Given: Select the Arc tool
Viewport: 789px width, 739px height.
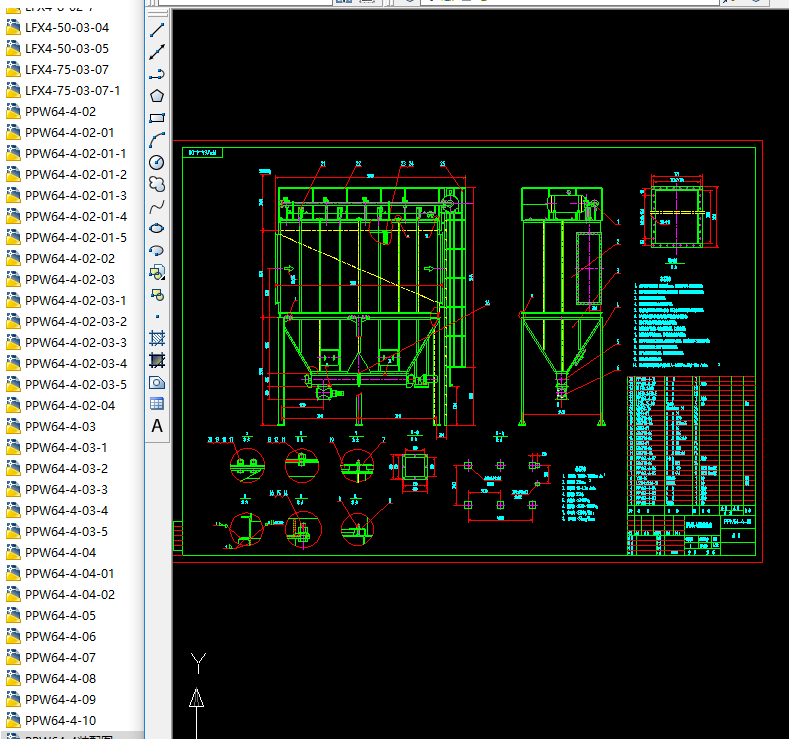Looking at the screenshot, I should [x=157, y=140].
